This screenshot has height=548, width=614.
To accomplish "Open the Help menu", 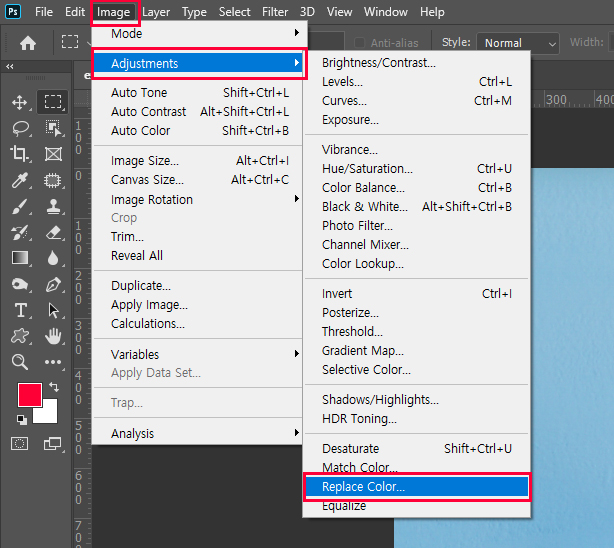I will (x=432, y=12).
